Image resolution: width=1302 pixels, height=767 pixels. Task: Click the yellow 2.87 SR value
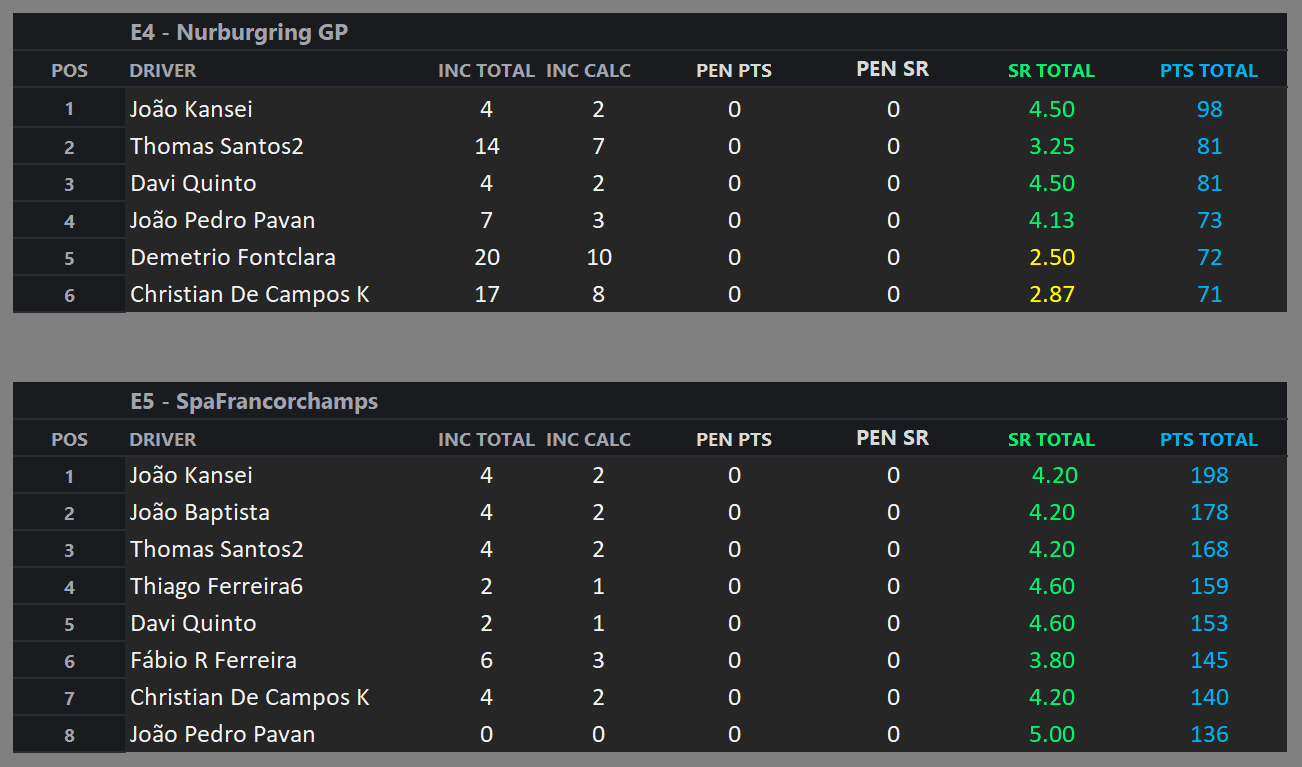tap(1052, 294)
